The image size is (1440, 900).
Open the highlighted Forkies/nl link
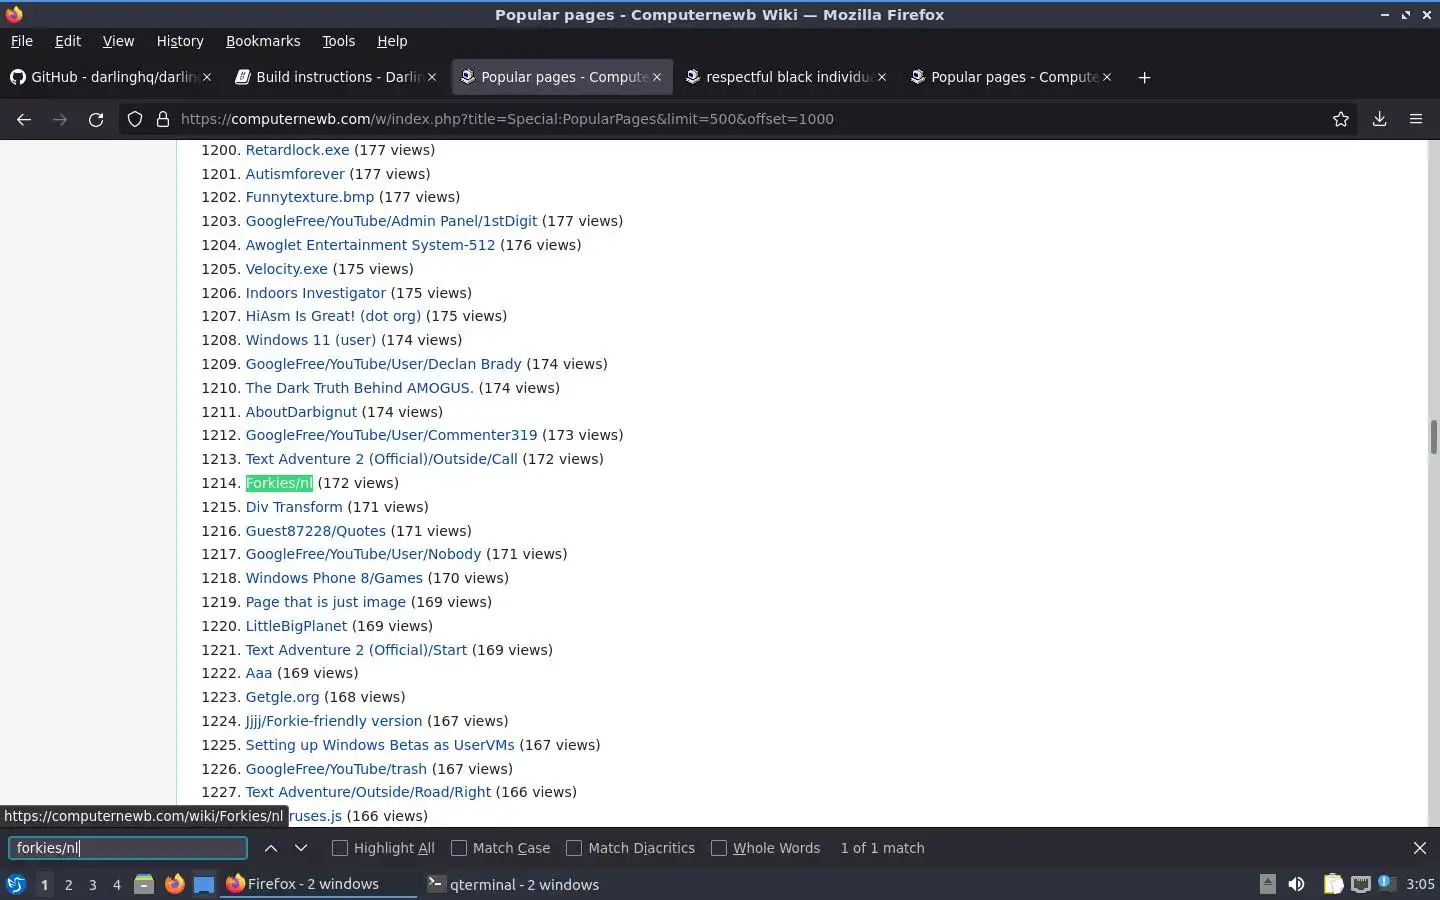coord(279,483)
